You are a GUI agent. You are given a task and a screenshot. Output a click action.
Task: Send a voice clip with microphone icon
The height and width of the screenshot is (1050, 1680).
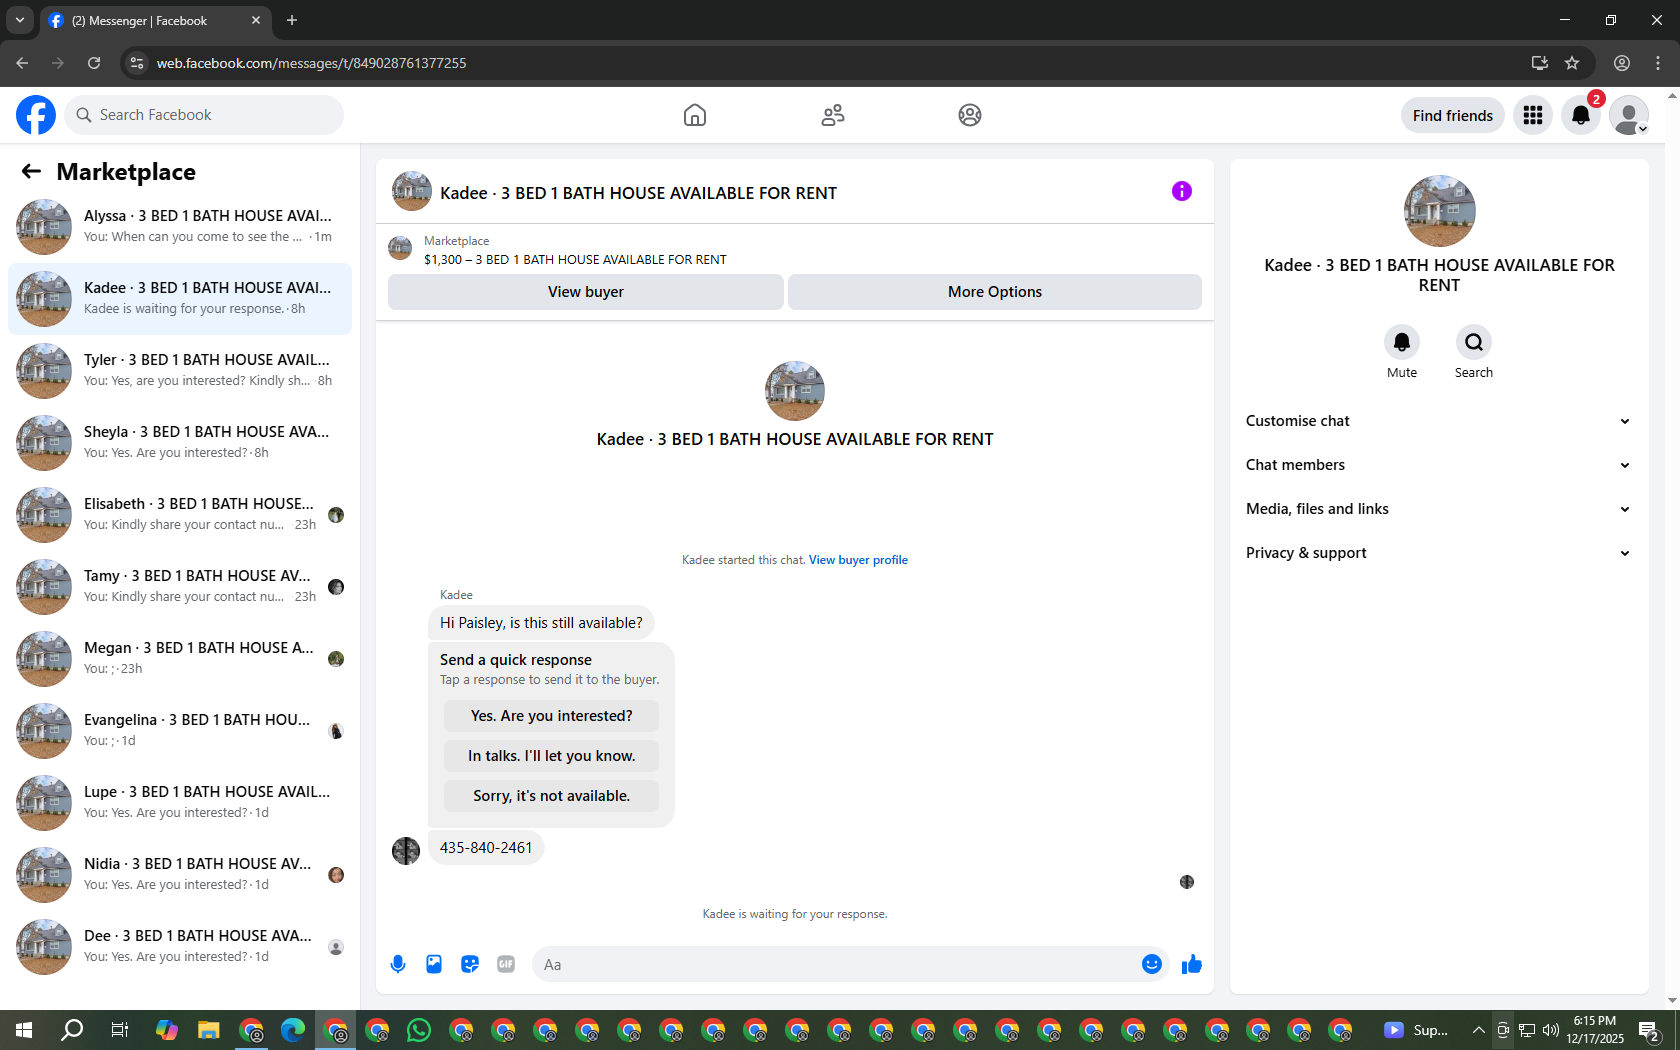(x=398, y=964)
